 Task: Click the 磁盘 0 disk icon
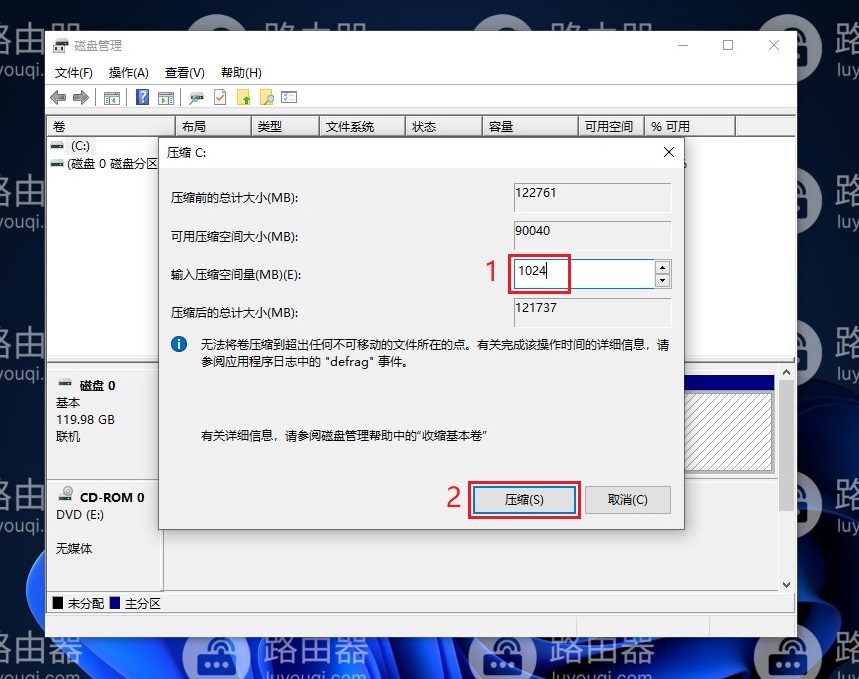tap(65, 383)
